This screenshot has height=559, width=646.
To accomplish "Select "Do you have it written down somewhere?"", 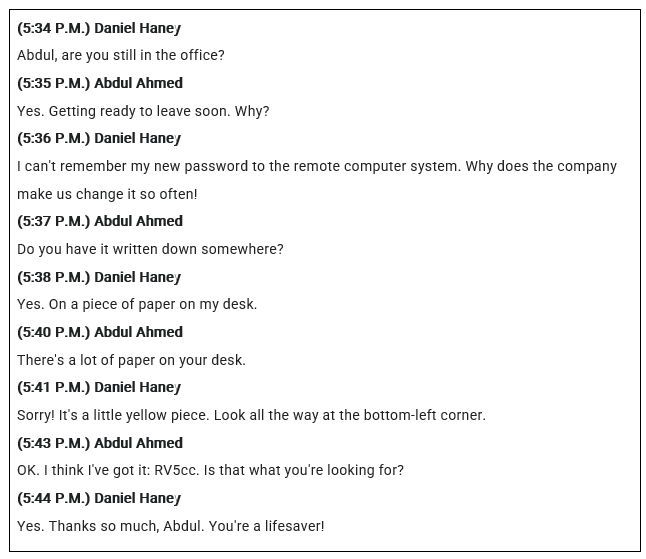I will (x=150, y=249).
